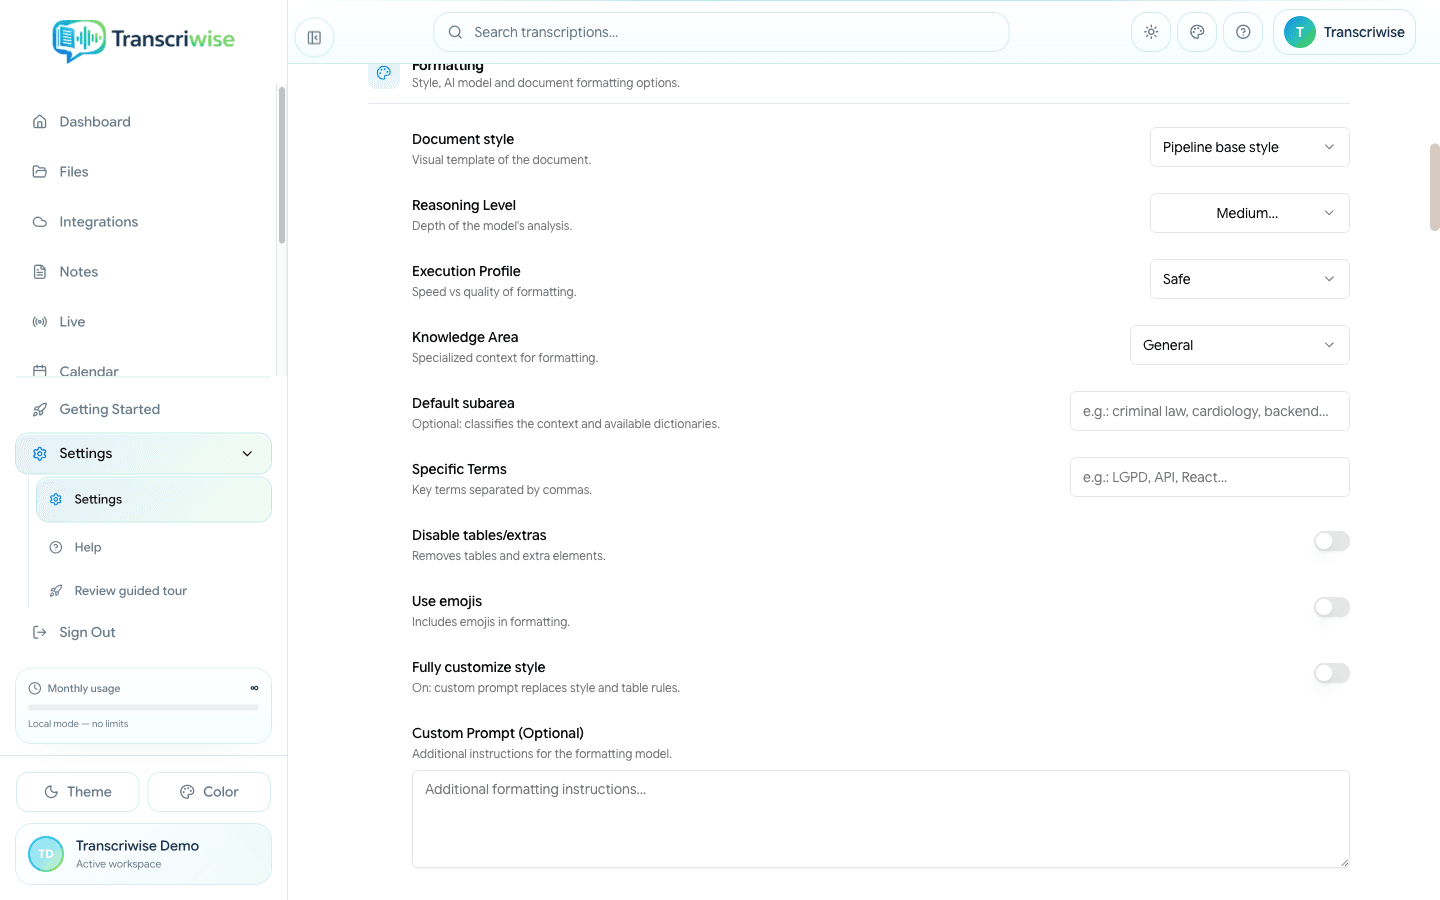Click the Theme button

click(x=78, y=792)
